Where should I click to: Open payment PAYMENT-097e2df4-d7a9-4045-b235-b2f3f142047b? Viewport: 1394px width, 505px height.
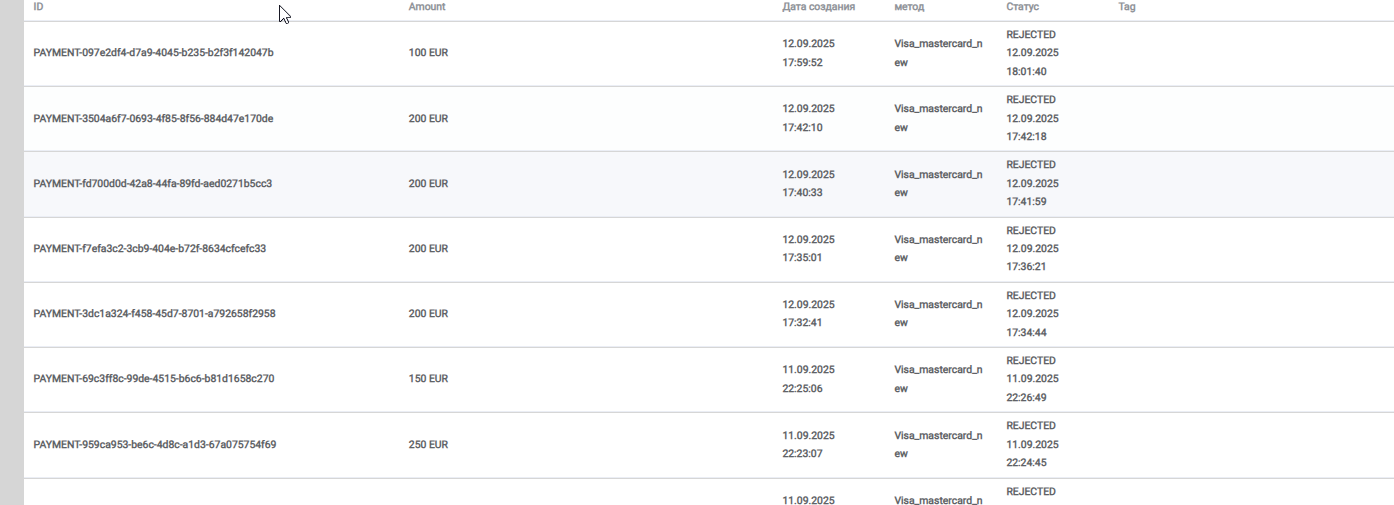point(153,53)
